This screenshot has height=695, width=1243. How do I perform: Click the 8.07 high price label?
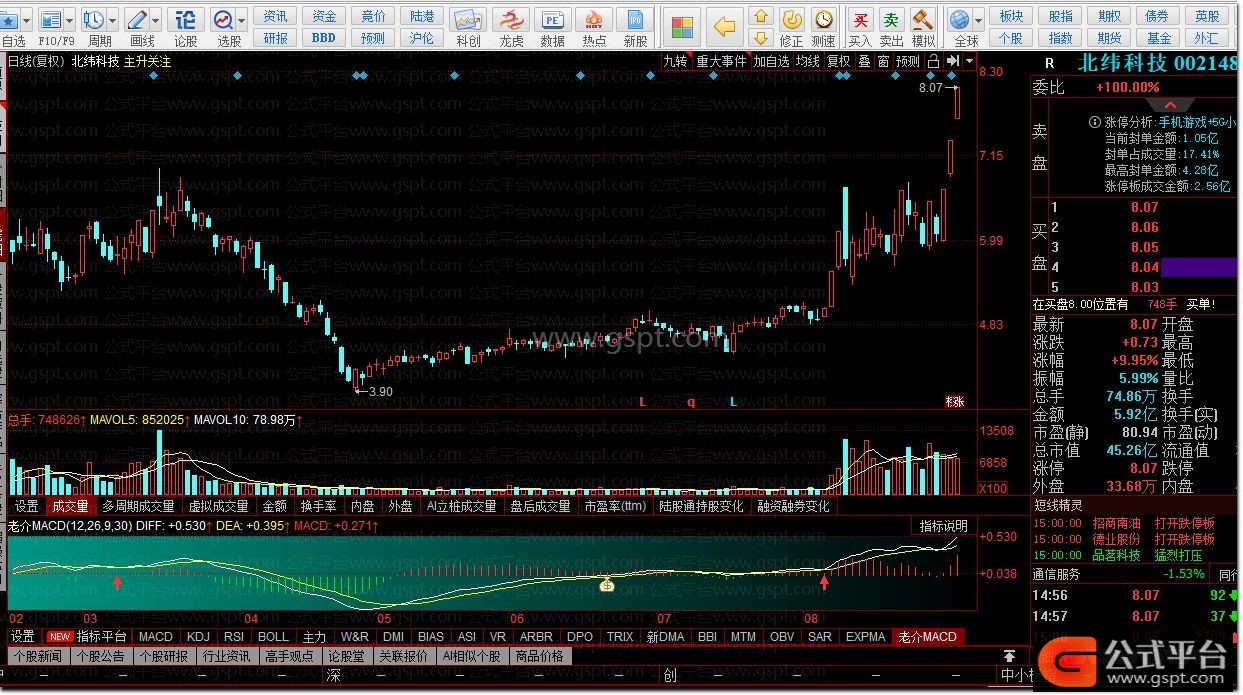[930, 88]
